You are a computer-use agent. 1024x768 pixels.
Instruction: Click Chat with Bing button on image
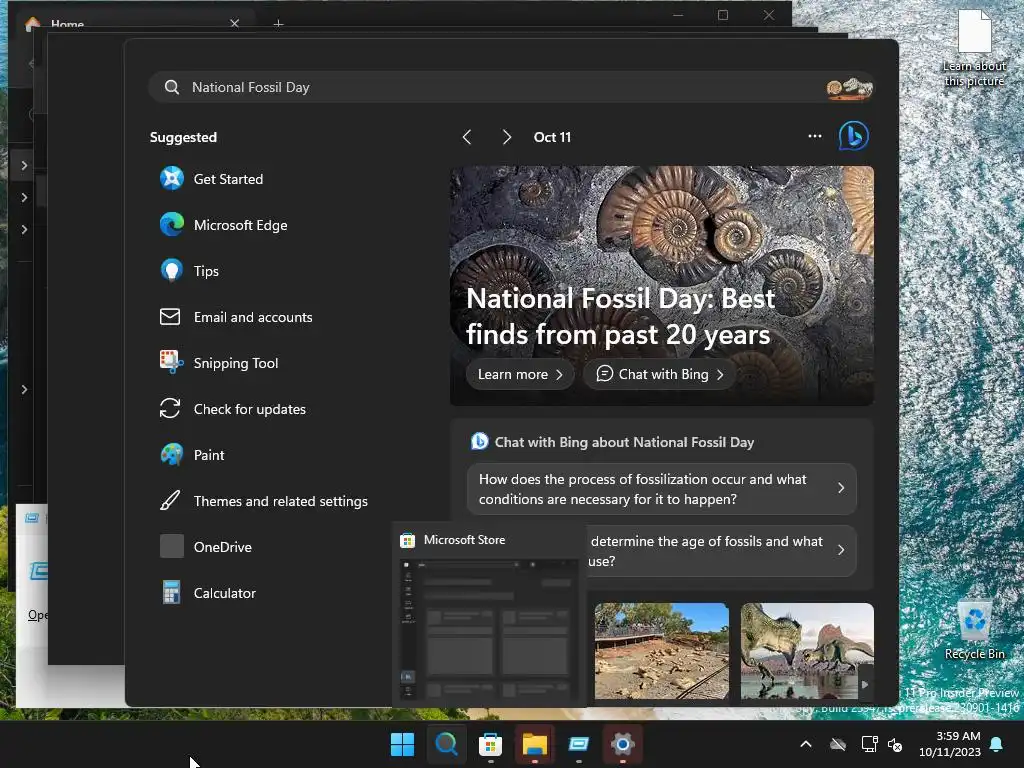pyautogui.click(x=660, y=374)
